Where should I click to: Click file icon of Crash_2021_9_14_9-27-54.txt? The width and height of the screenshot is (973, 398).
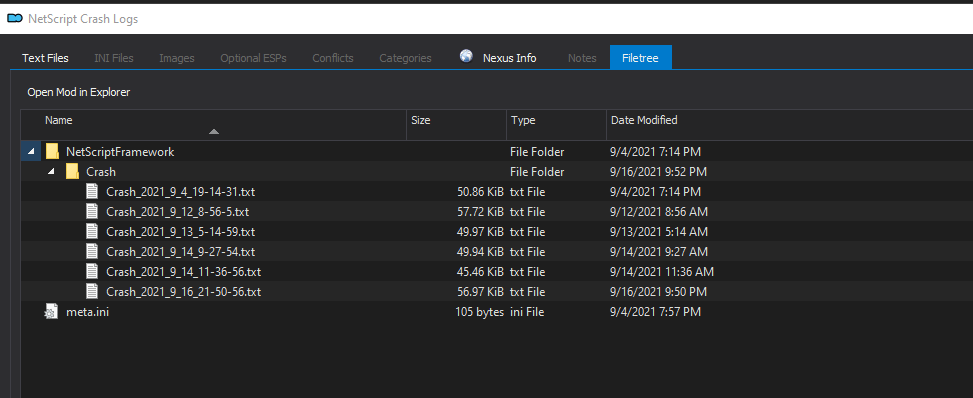pos(92,251)
